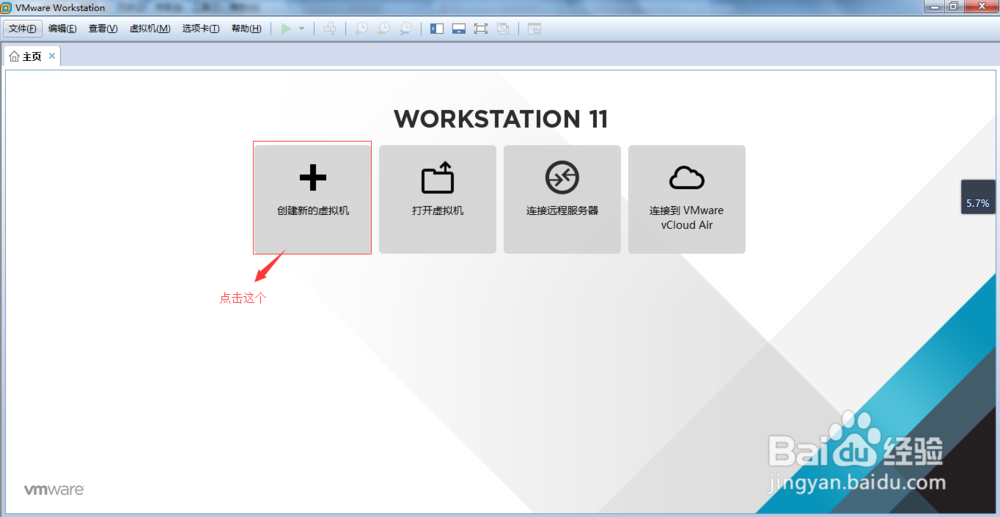Click 连接到 VMware vCloud Air label
The width and height of the screenshot is (1000, 517).
point(687,217)
